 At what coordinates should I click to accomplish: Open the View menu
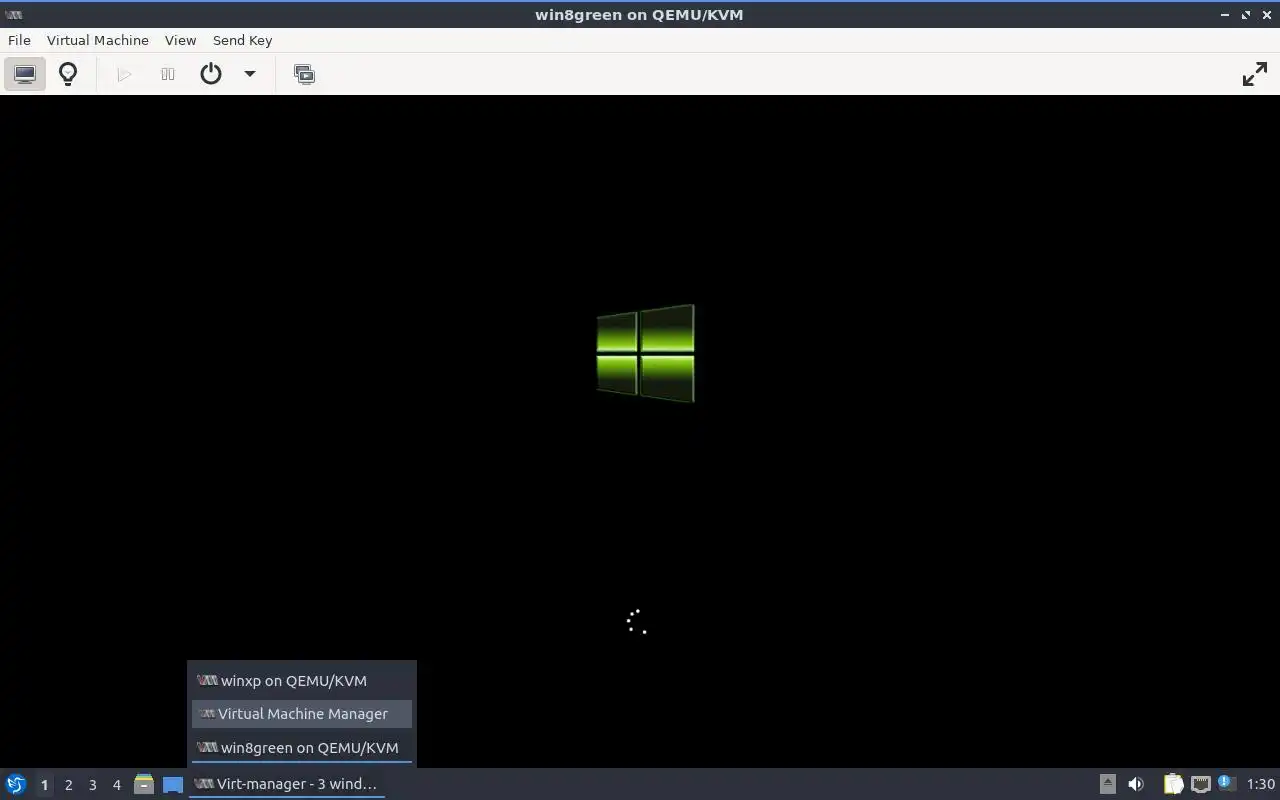tap(180, 40)
